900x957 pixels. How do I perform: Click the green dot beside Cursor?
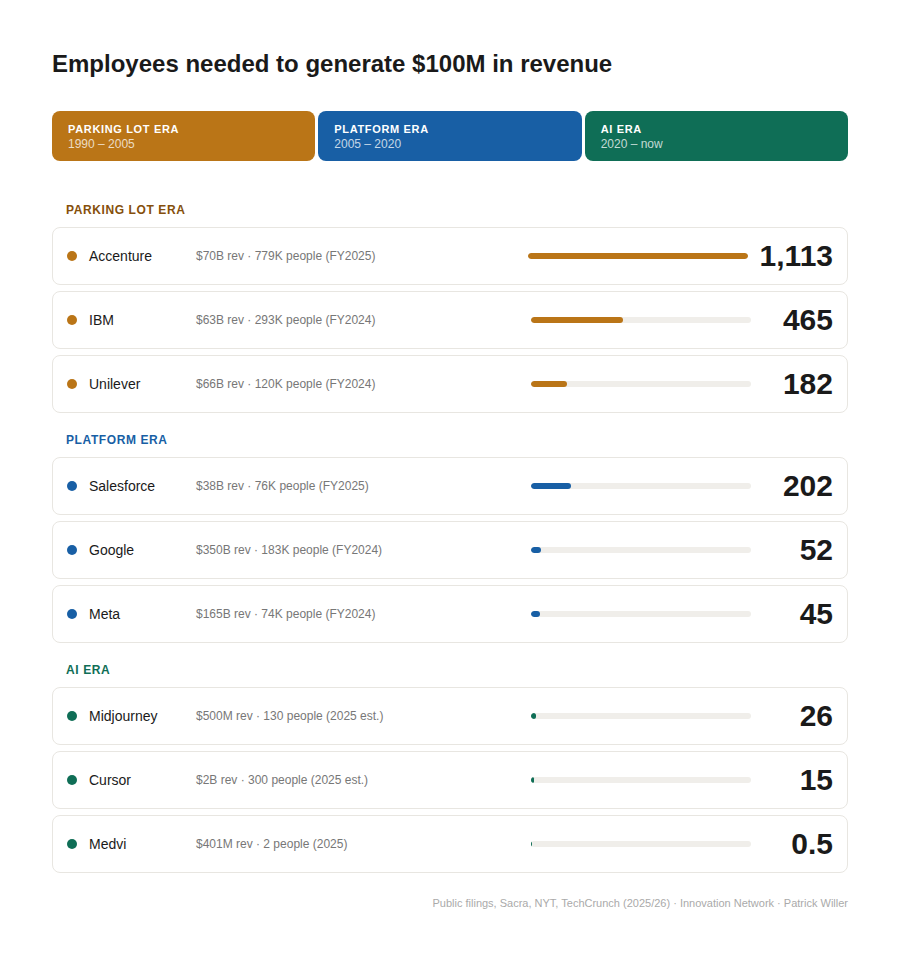point(72,780)
